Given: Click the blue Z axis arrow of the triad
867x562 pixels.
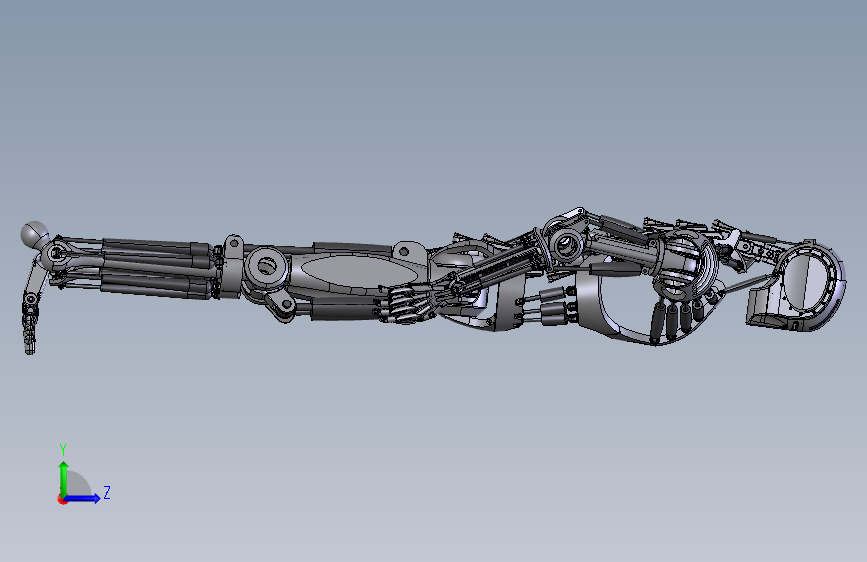Looking at the screenshot, I should 82,498.
